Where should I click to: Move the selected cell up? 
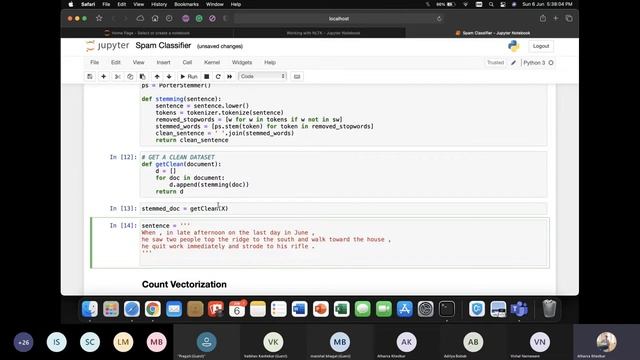tap(157, 76)
